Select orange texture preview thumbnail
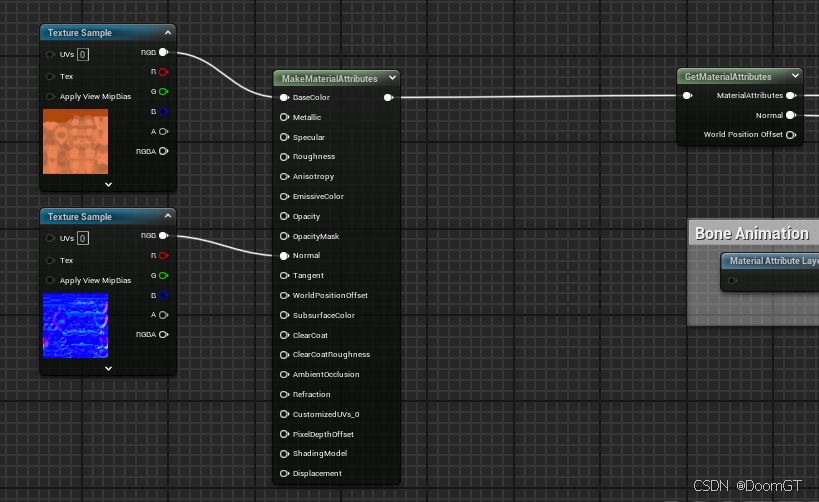This screenshot has width=819, height=502. tap(76, 142)
